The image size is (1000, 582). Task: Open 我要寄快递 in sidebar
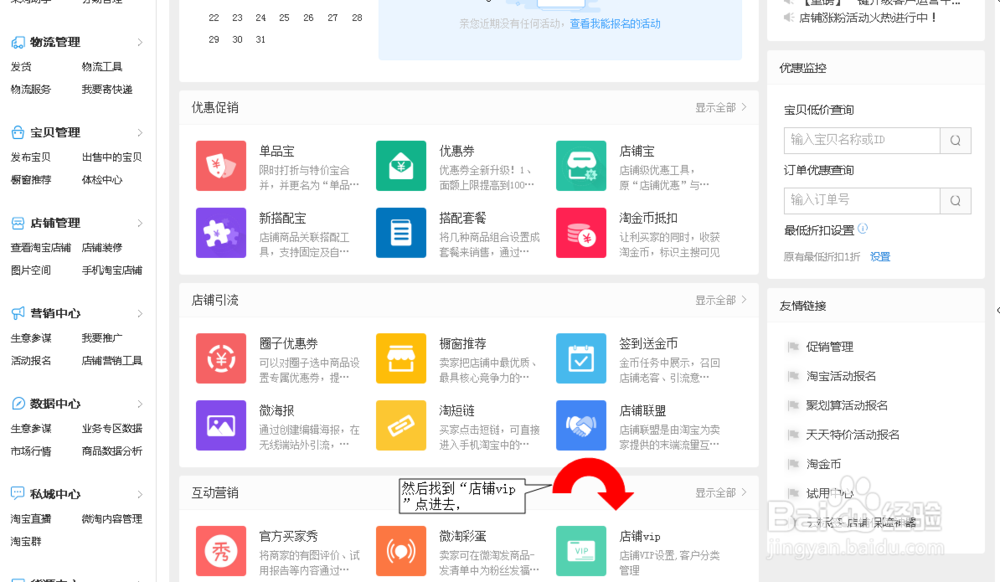pyautogui.click(x=107, y=89)
